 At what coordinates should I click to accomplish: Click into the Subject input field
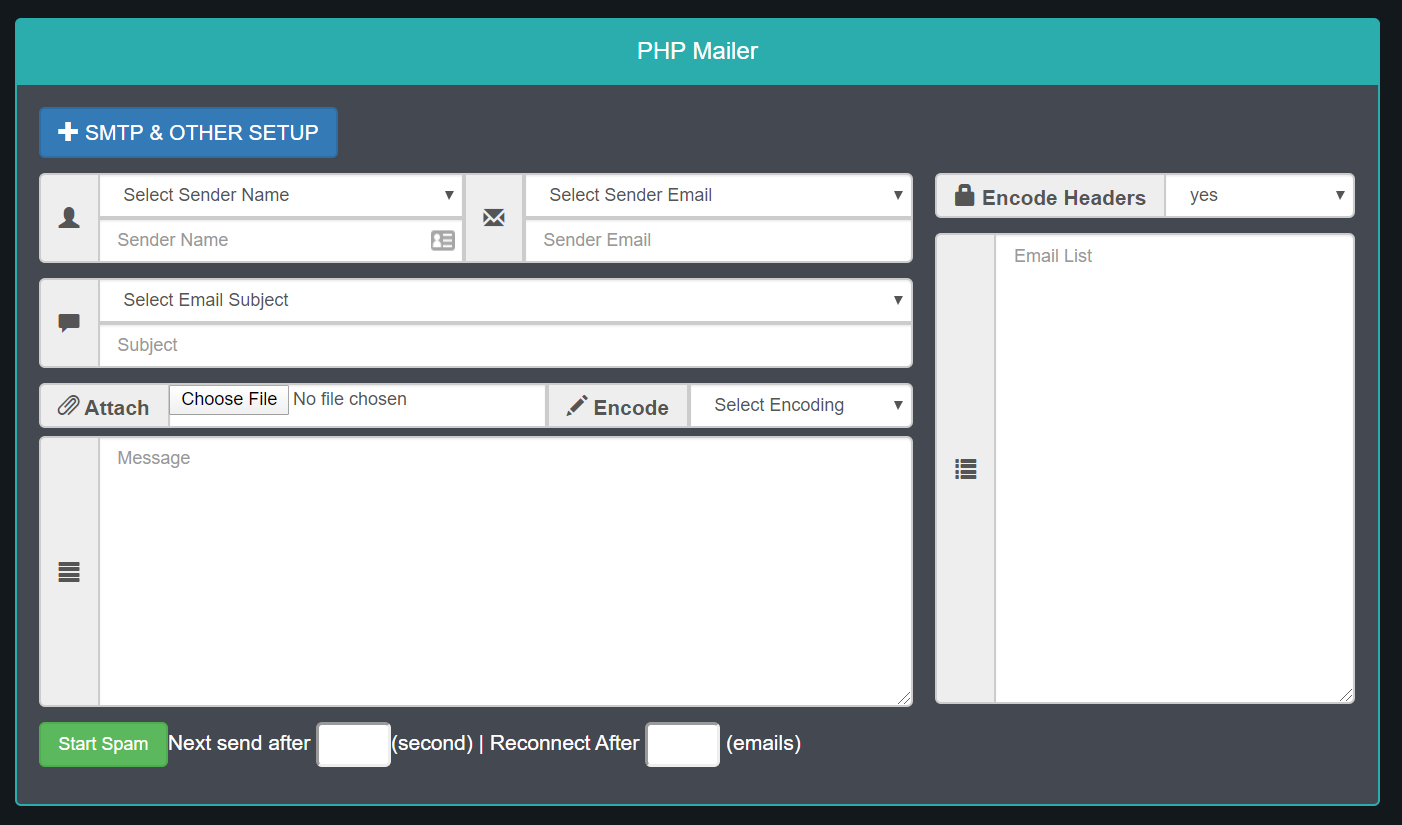click(506, 345)
